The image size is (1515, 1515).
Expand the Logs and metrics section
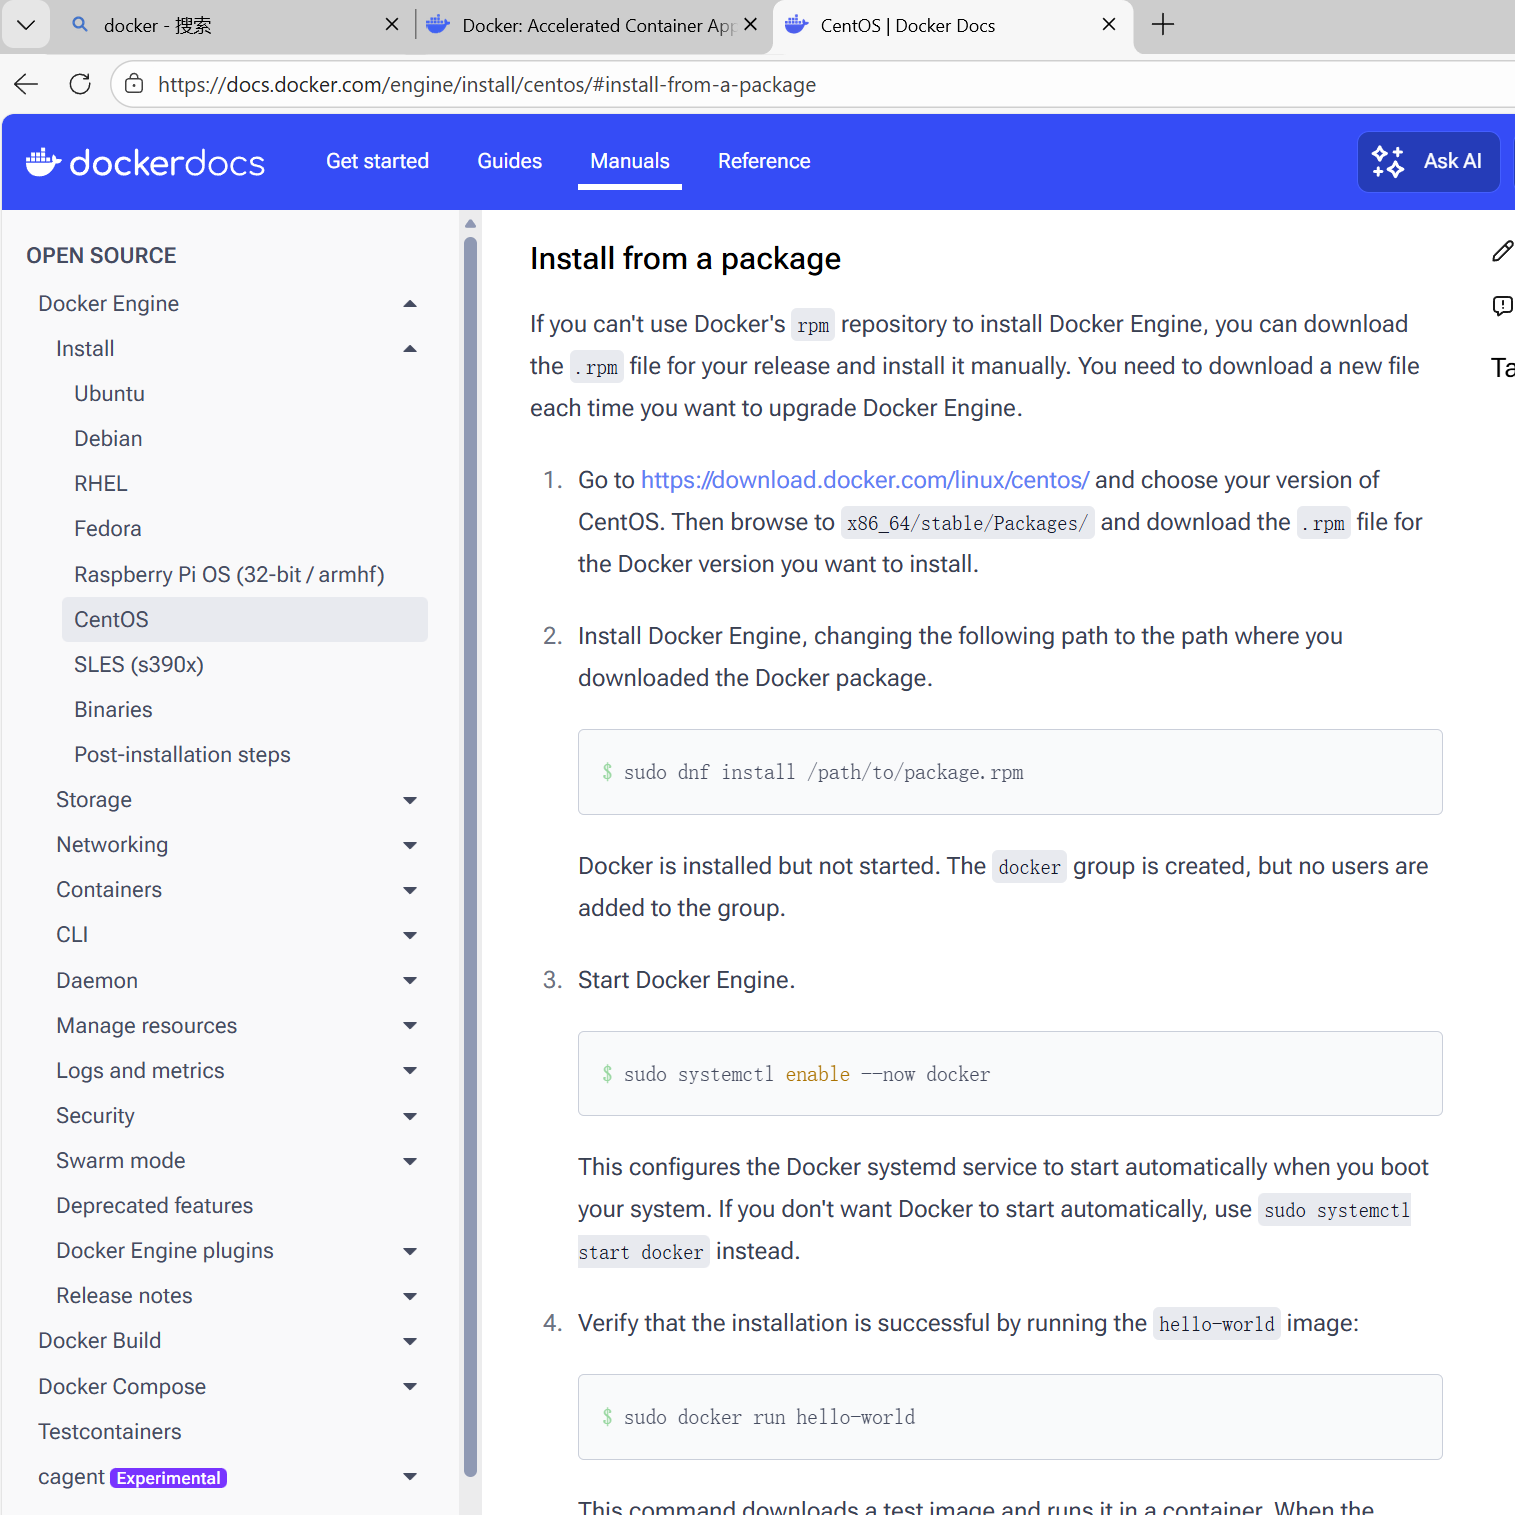point(410,1071)
